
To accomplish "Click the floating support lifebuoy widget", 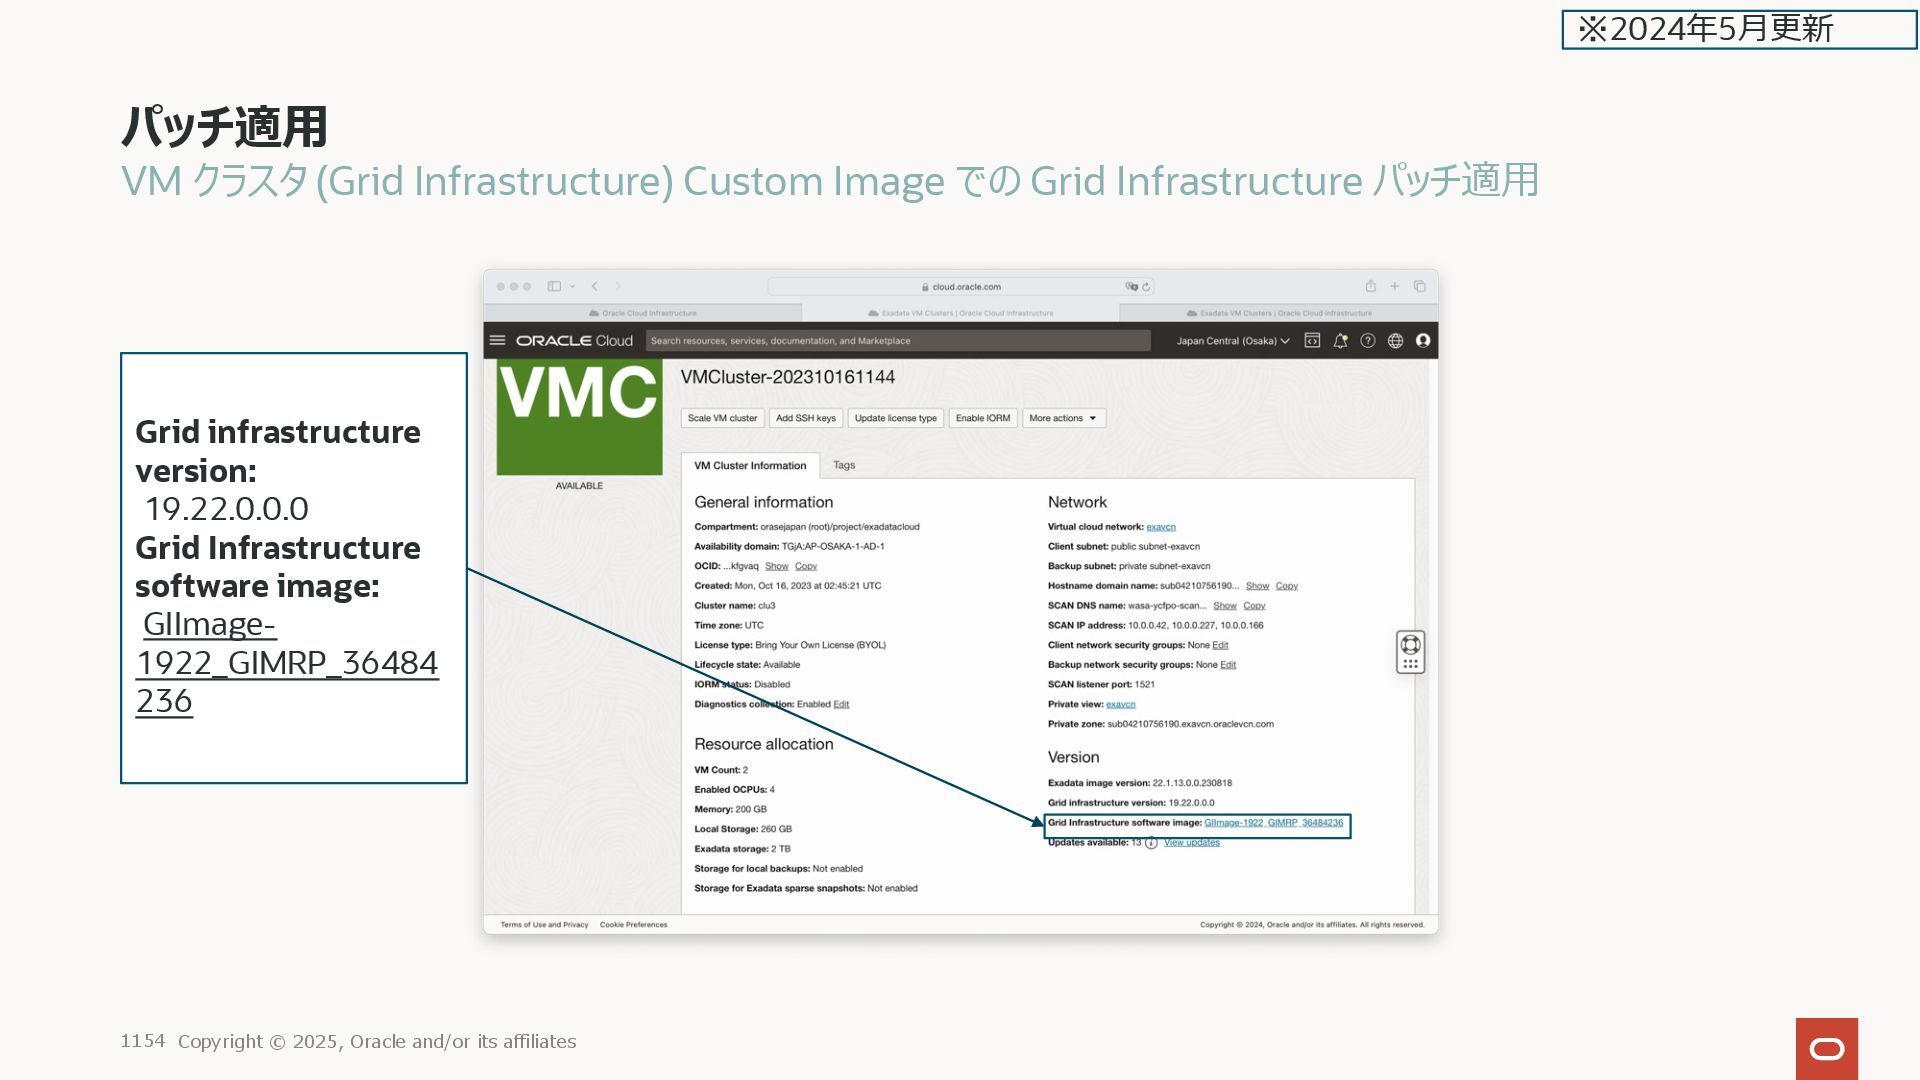I will pyautogui.click(x=1410, y=645).
